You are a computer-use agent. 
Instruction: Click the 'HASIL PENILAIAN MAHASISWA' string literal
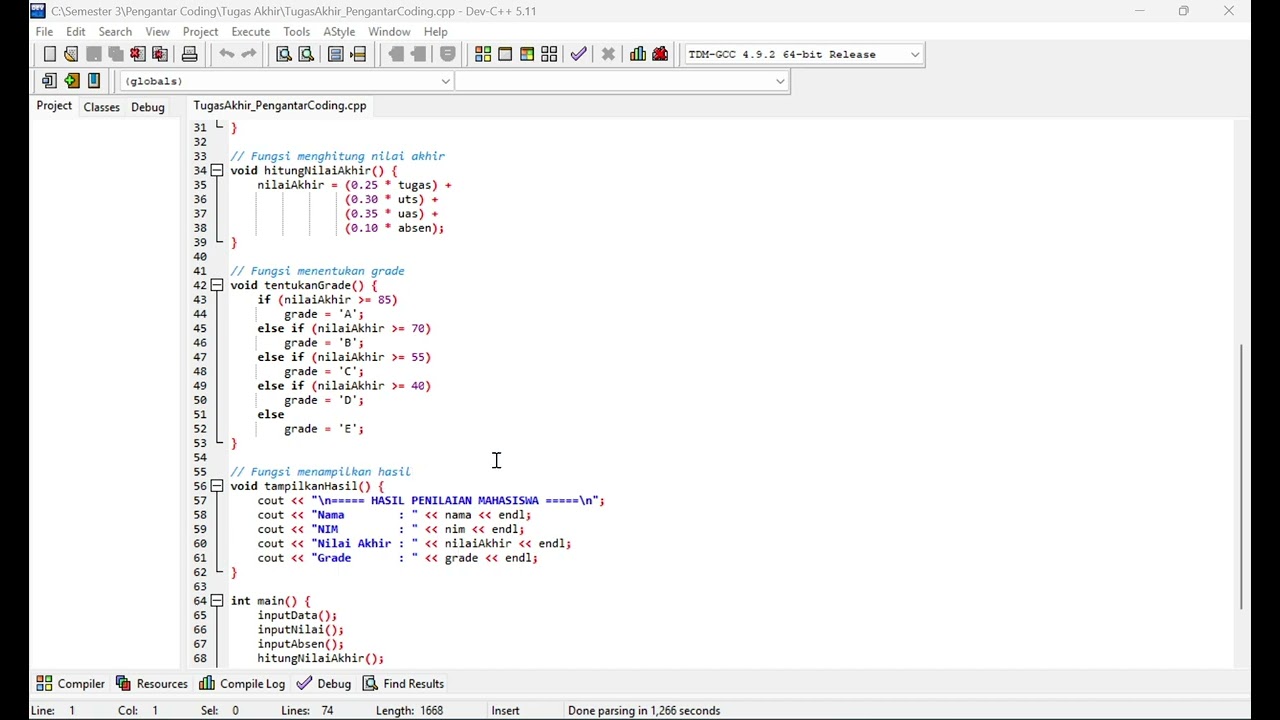455,501
